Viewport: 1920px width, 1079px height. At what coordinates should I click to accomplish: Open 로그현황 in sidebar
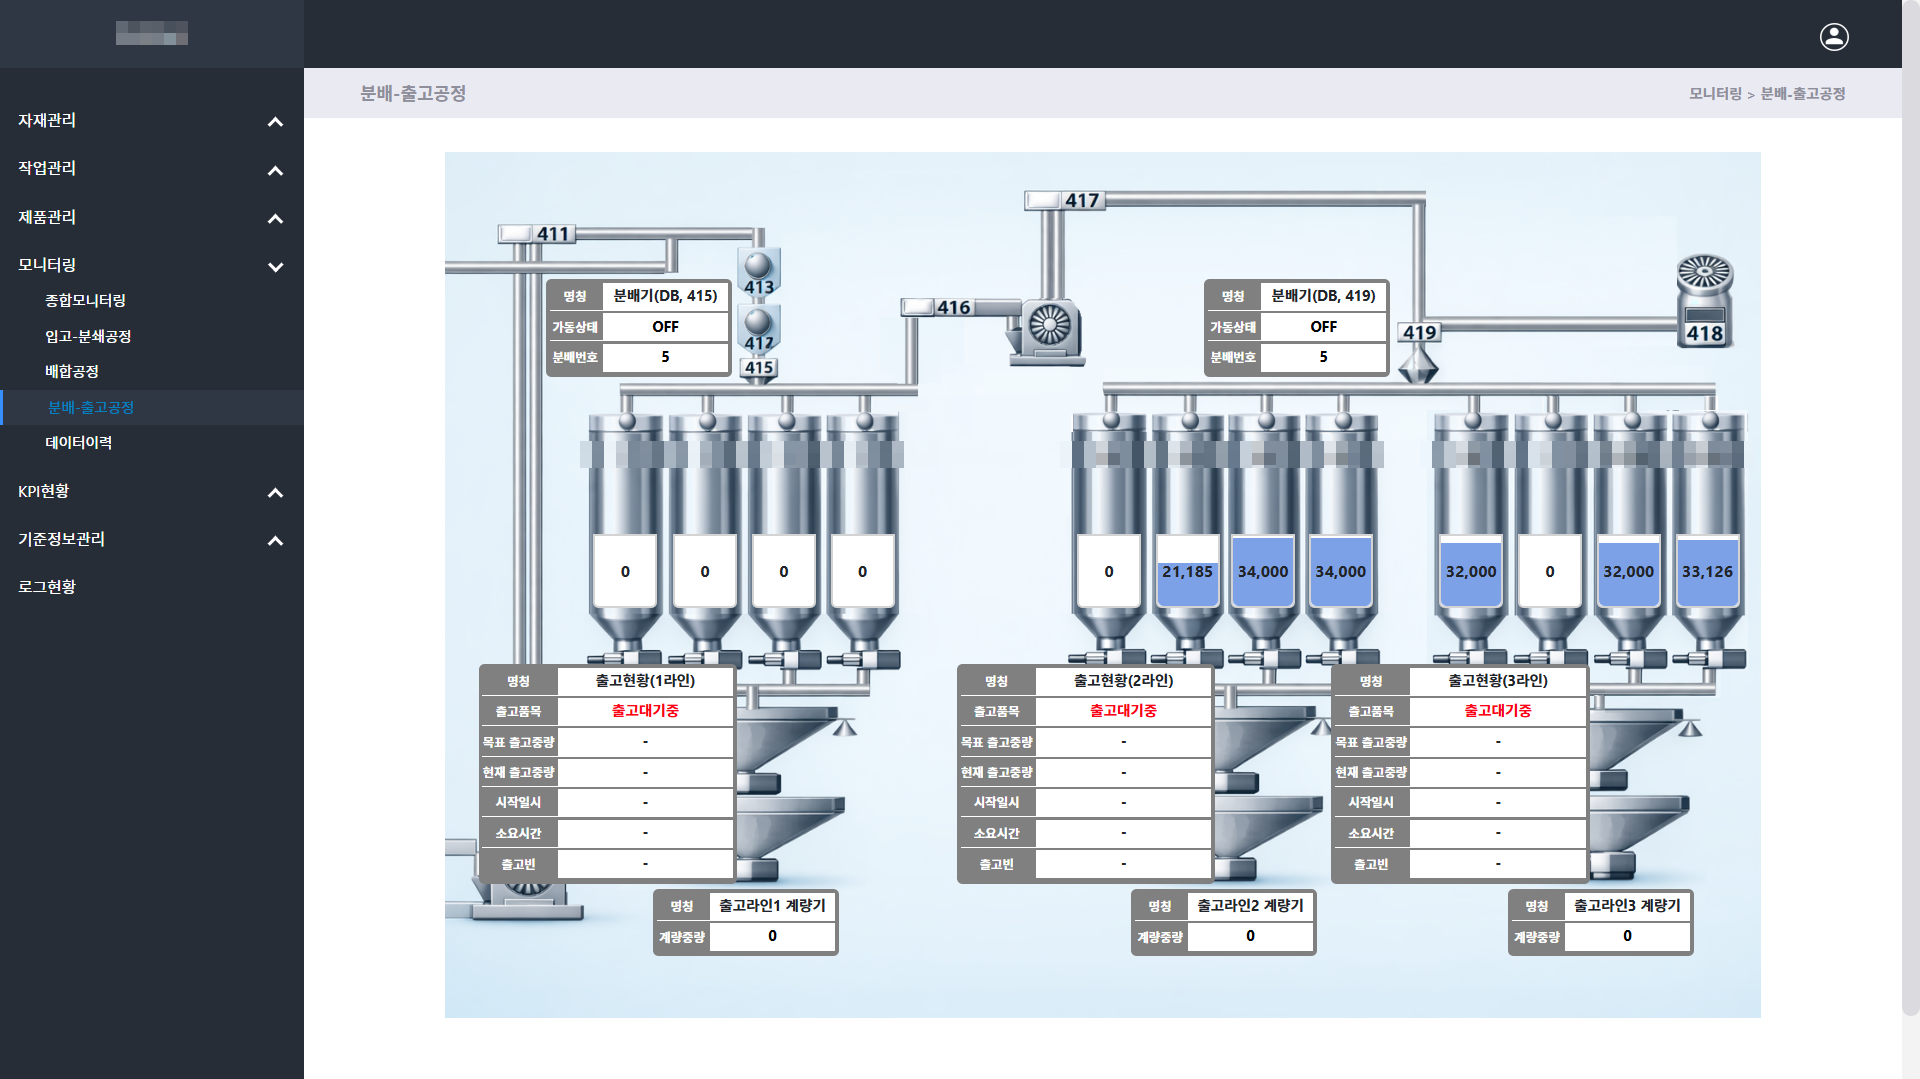tap(47, 587)
